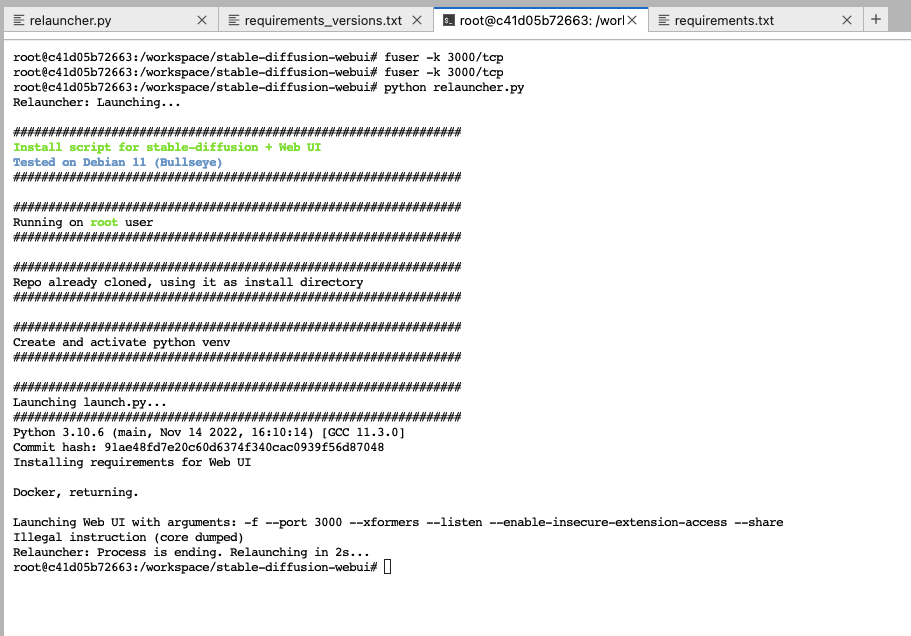This screenshot has height=636, width=911.
Task: Close the requirements.txt tab
Action: pyautogui.click(x=847, y=19)
